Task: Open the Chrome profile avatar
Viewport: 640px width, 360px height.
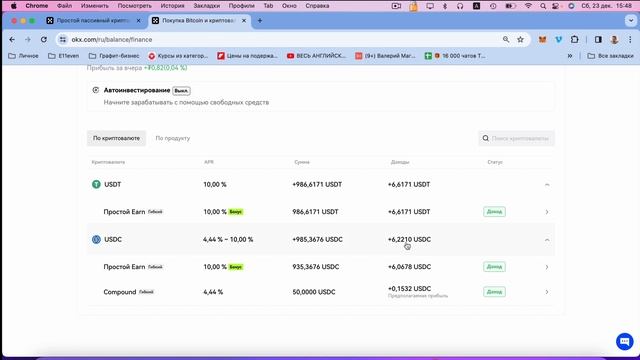Action: tap(614, 40)
